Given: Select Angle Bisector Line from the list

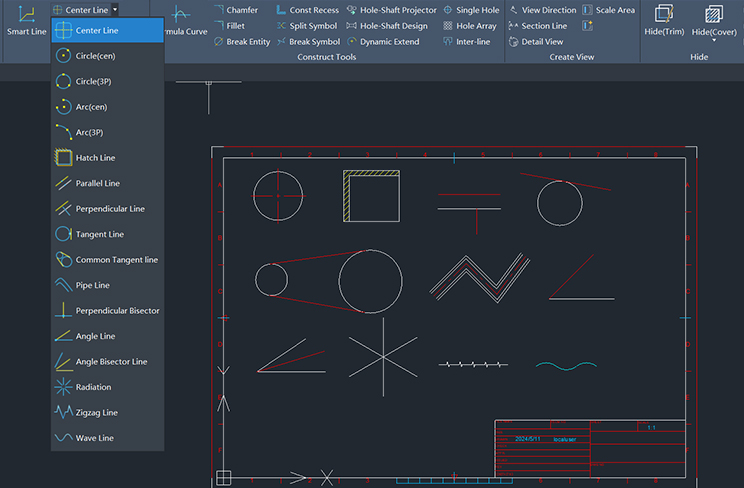Looking at the screenshot, I should pos(111,362).
